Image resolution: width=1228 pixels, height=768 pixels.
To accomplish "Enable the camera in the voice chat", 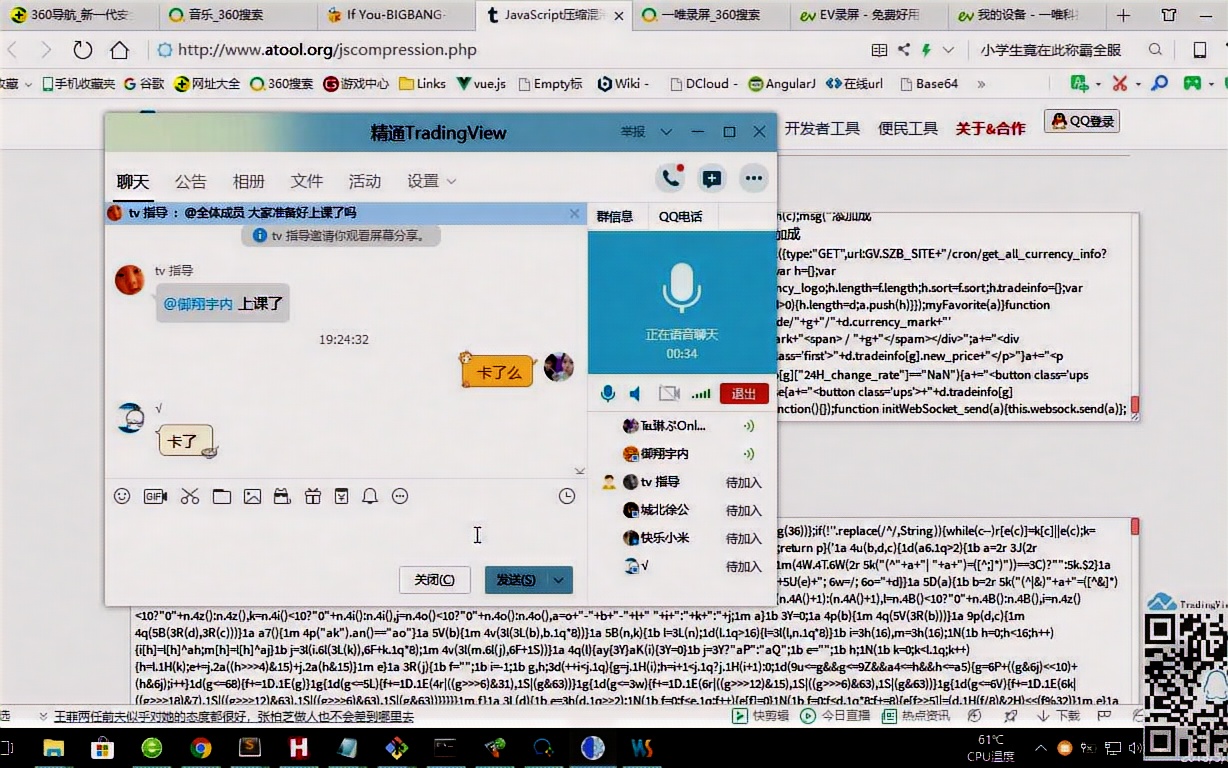I will pos(668,393).
